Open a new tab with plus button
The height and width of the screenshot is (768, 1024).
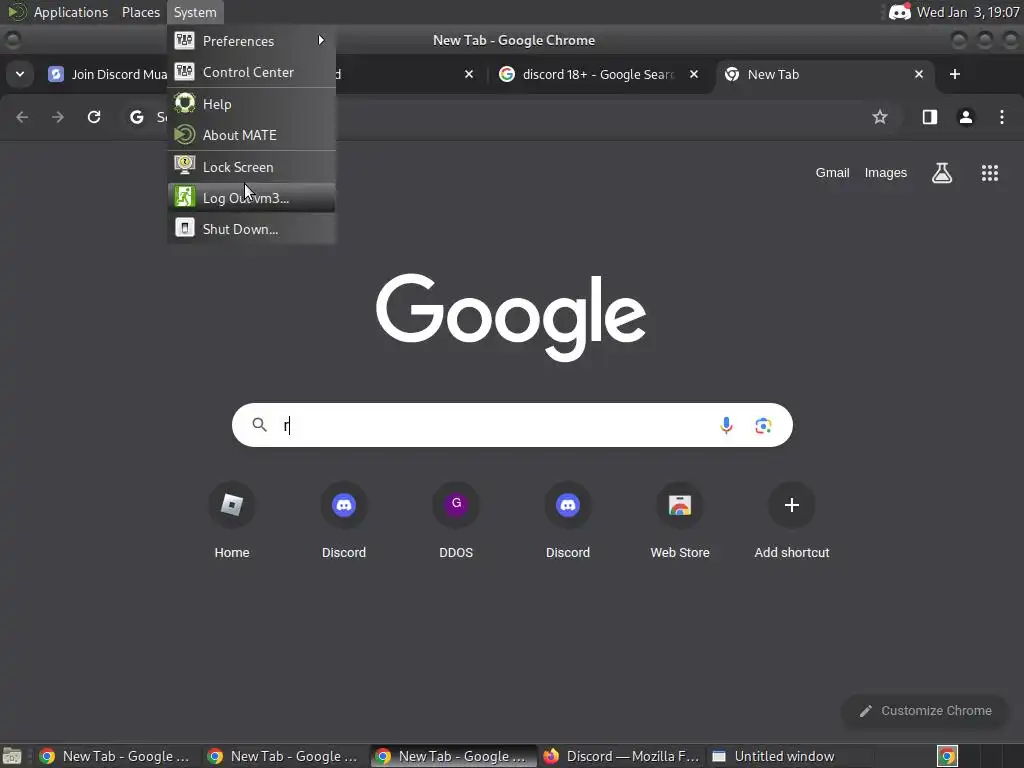pos(954,74)
